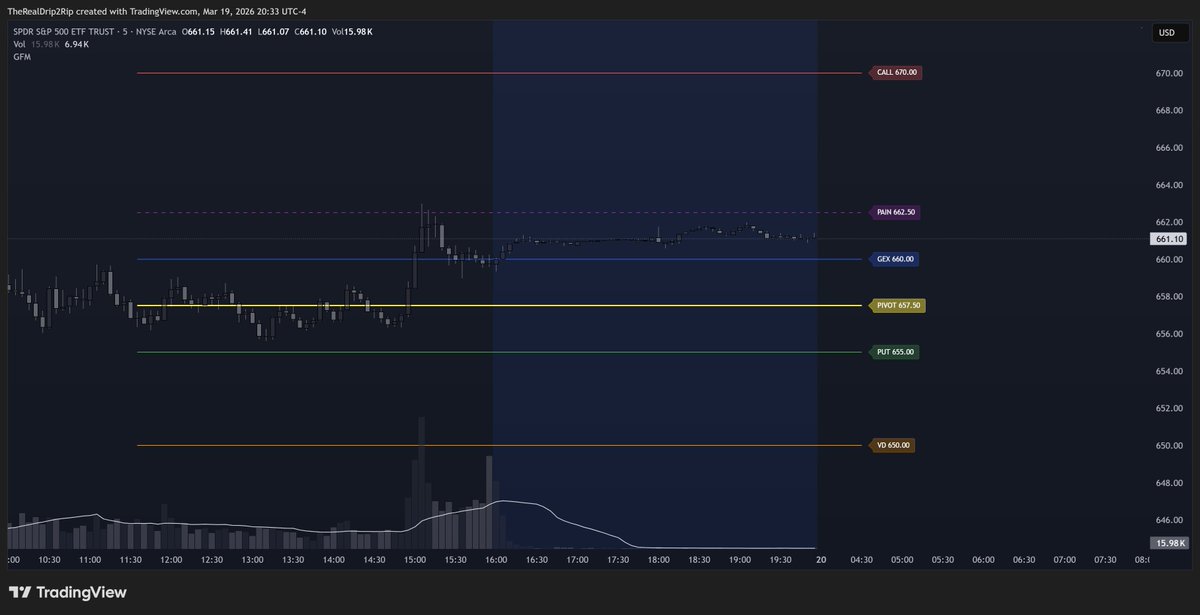
Task: Click the PUT 655.00 green label
Action: (894, 352)
